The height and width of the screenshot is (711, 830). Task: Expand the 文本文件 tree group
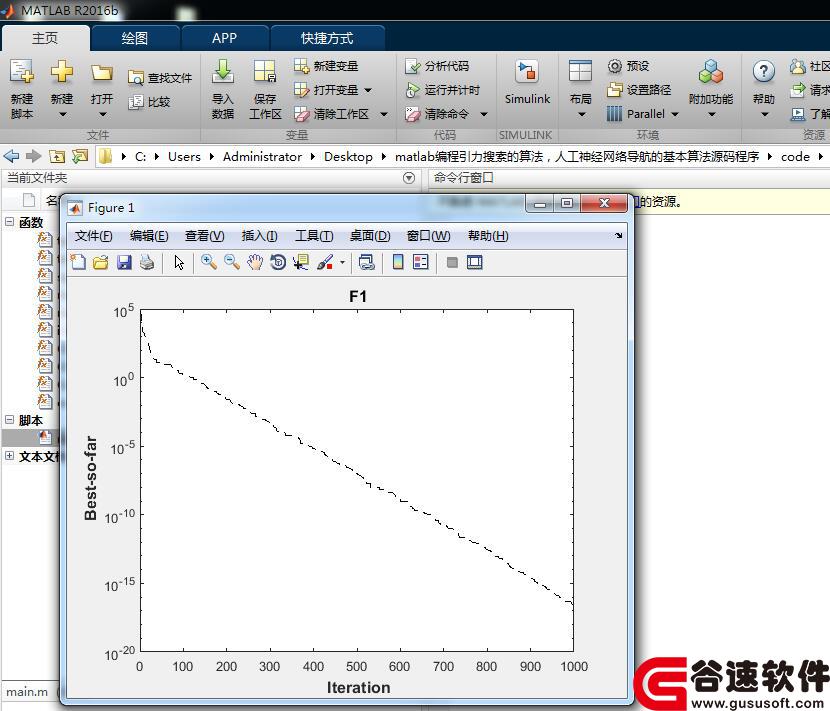coord(10,455)
